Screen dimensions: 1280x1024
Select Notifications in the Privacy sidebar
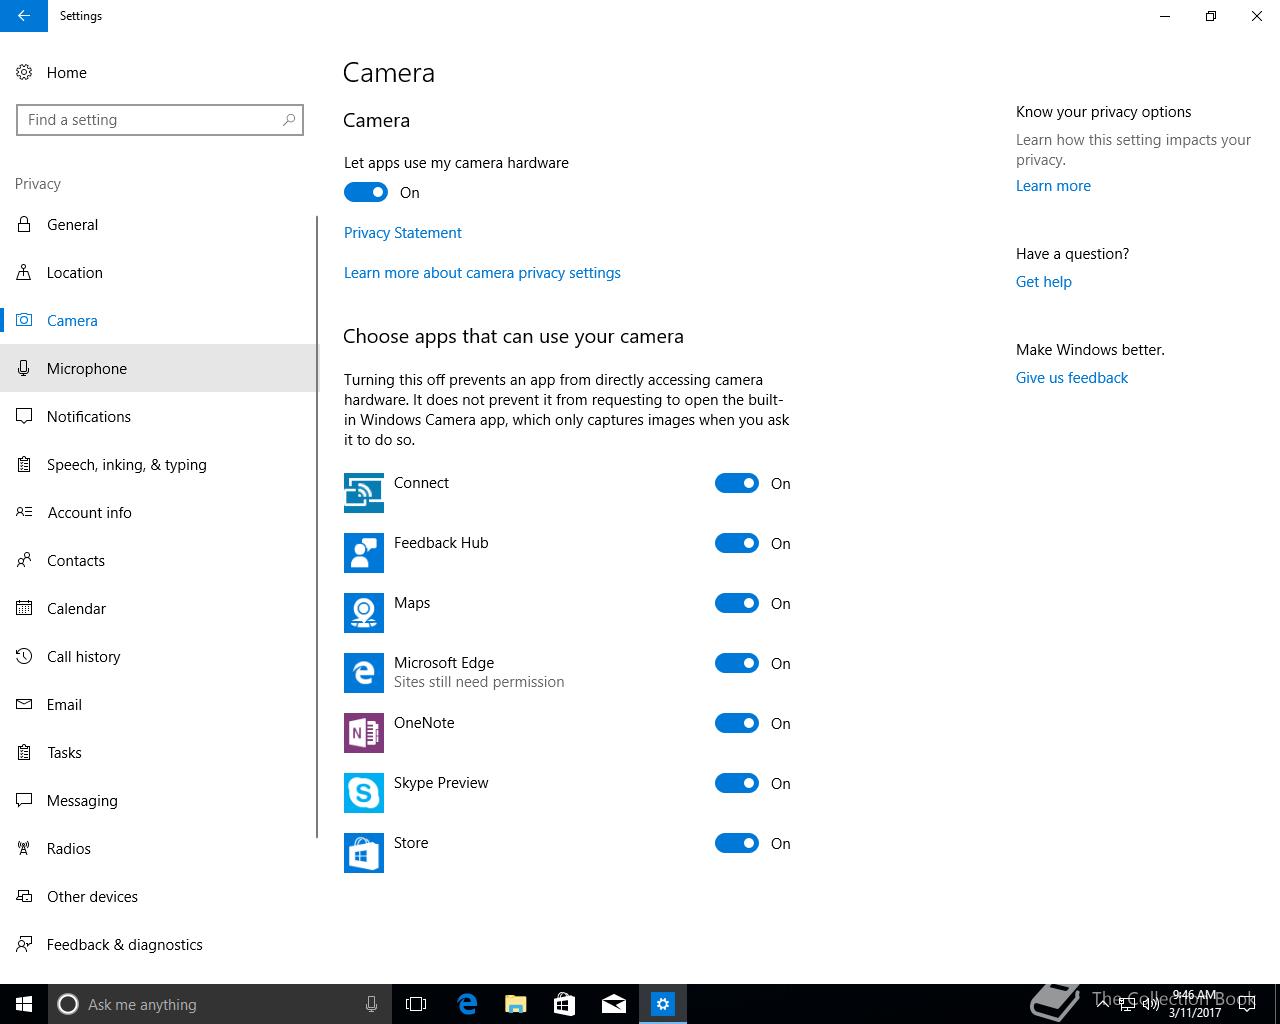coord(158,416)
